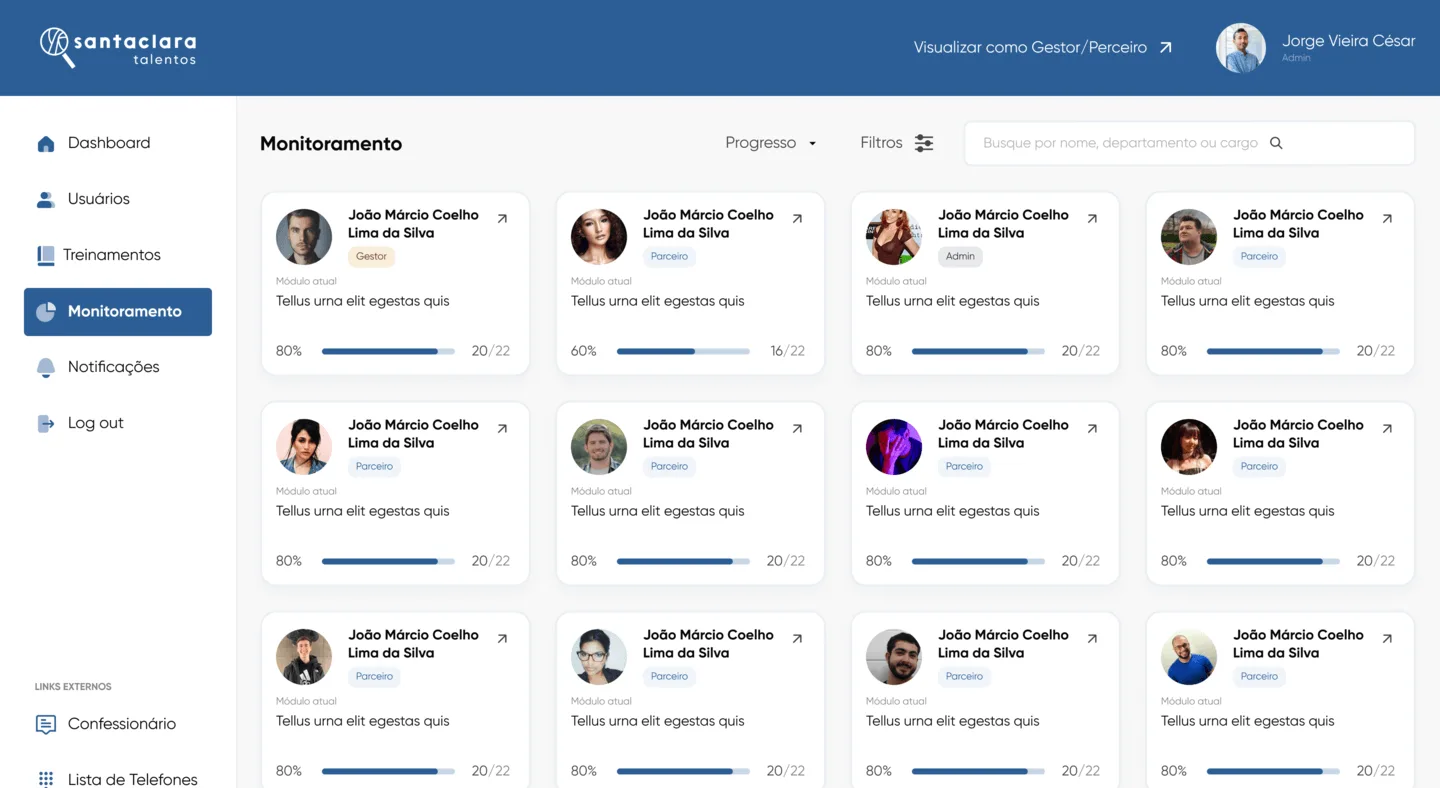Click the Log out door icon
This screenshot has height=788, width=1440.
click(46, 424)
